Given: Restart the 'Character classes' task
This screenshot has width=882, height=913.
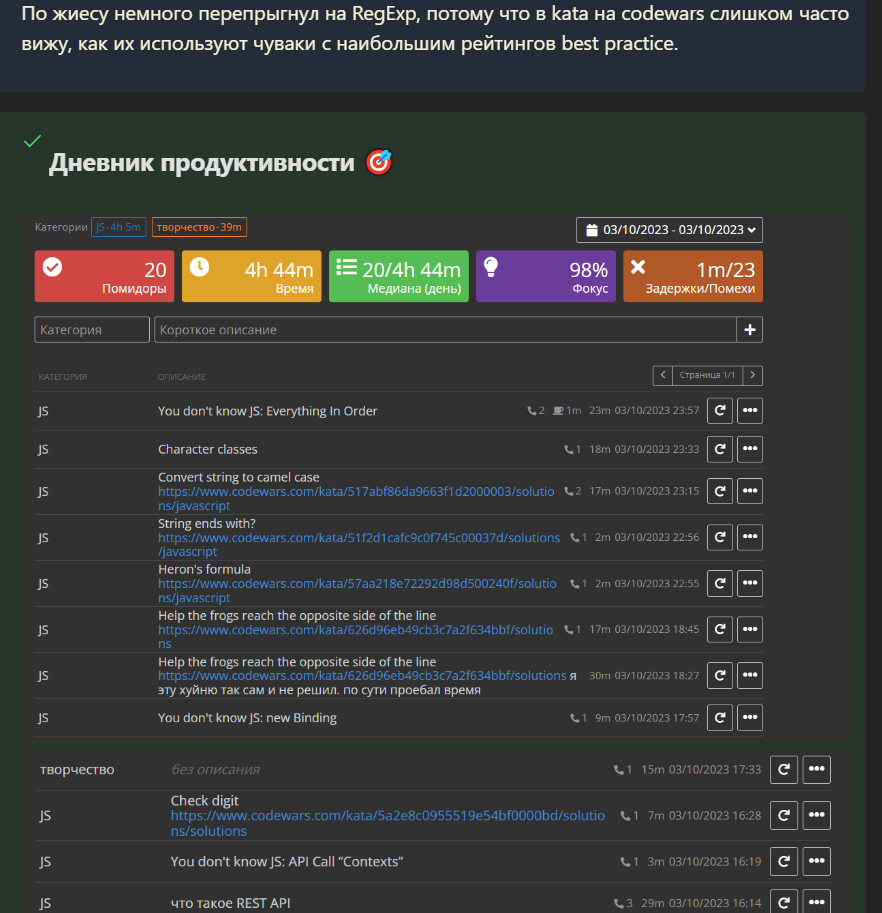Looking at the screenshot, I should point(720,449).
